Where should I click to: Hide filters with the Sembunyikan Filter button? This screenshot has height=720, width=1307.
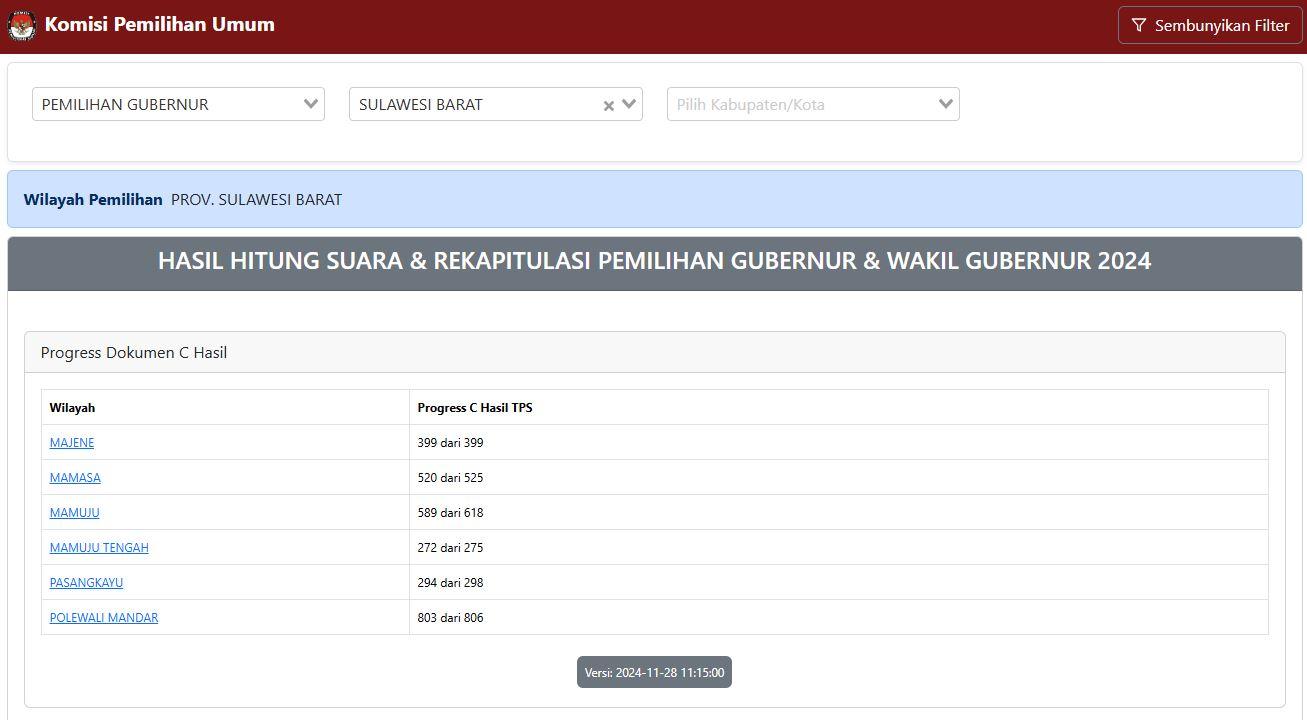click(x=1210, y=25)
